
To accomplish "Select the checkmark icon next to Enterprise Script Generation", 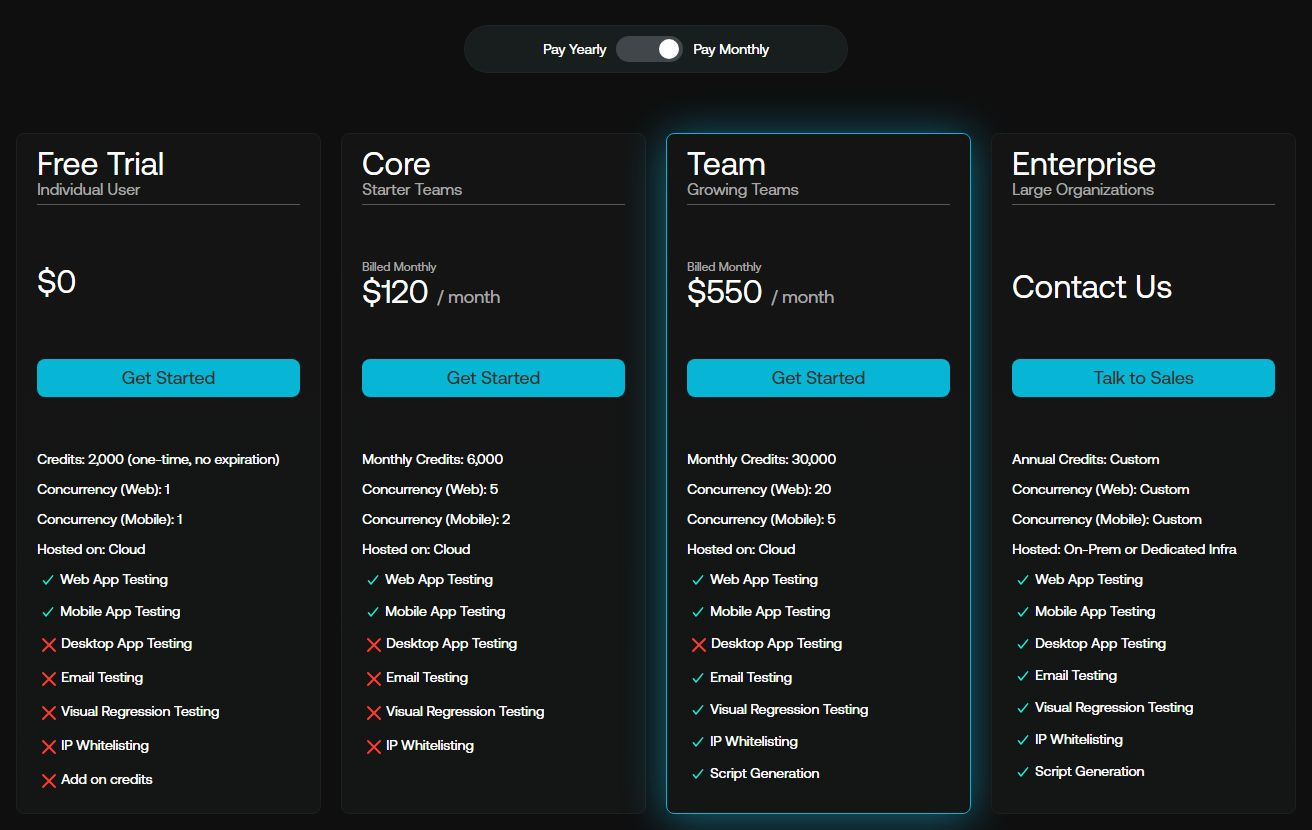I will click(1022, 772).
